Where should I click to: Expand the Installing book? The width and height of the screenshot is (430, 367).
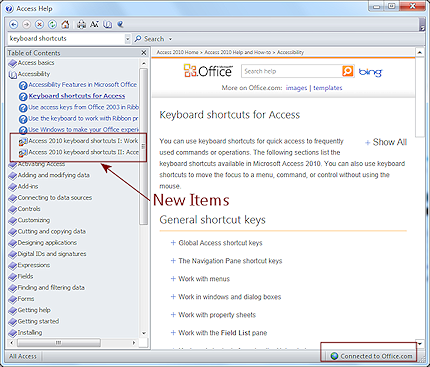[x=25, y=333]
